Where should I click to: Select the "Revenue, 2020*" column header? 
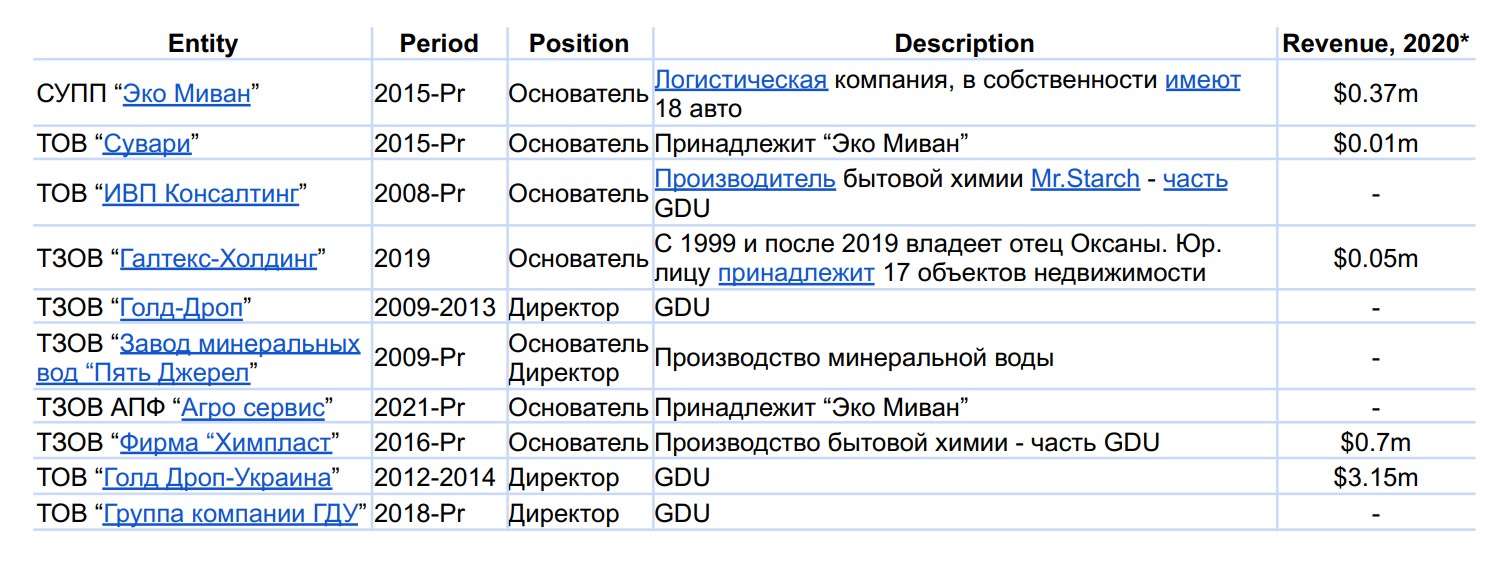[1376, 44]
